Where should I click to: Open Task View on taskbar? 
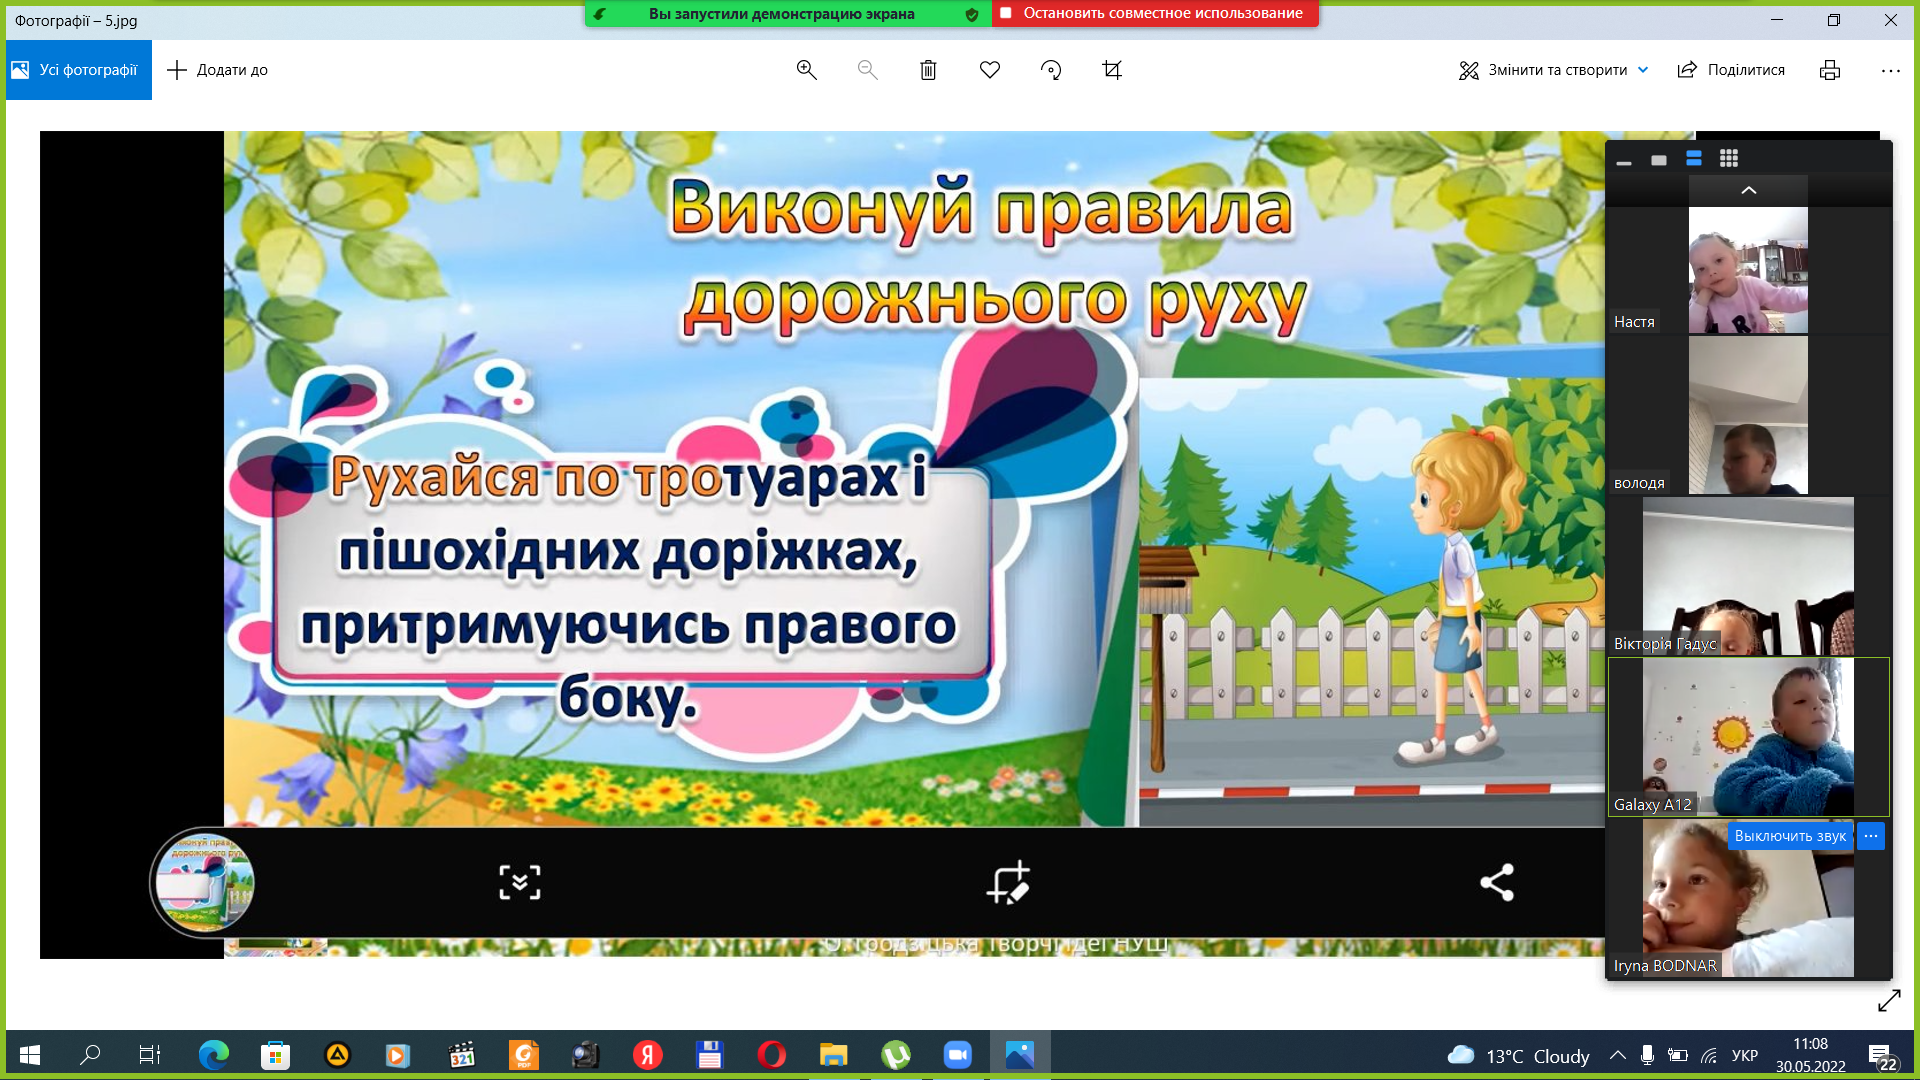150,1055
